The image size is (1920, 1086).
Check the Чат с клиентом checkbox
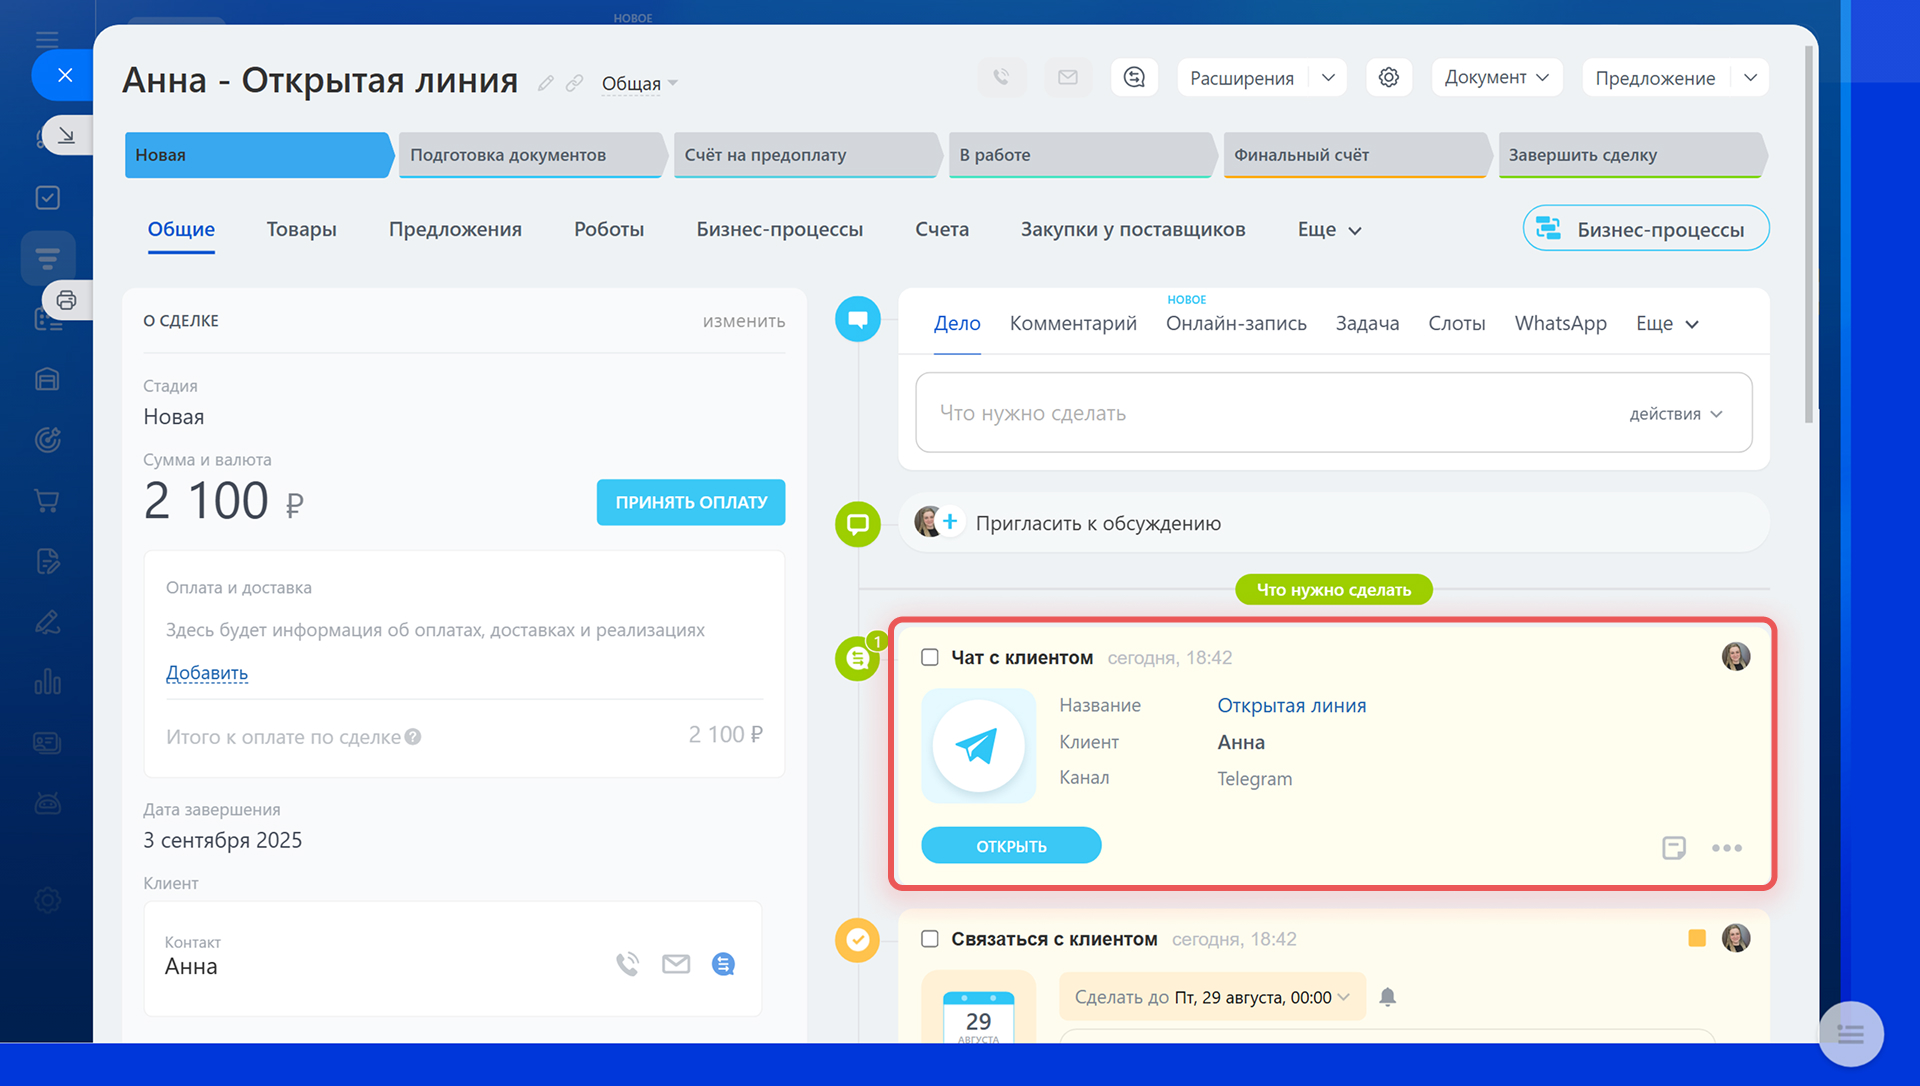tap(930, 658)
